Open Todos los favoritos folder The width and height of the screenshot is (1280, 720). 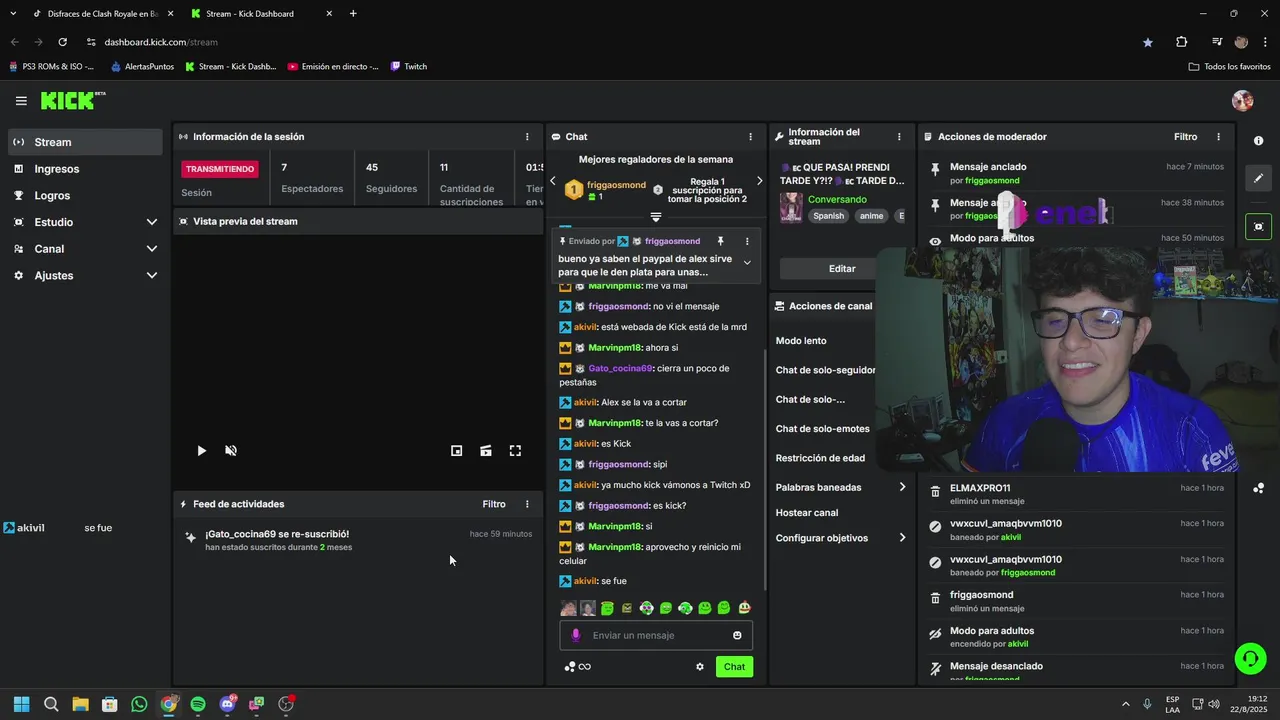click(1229, 67)
